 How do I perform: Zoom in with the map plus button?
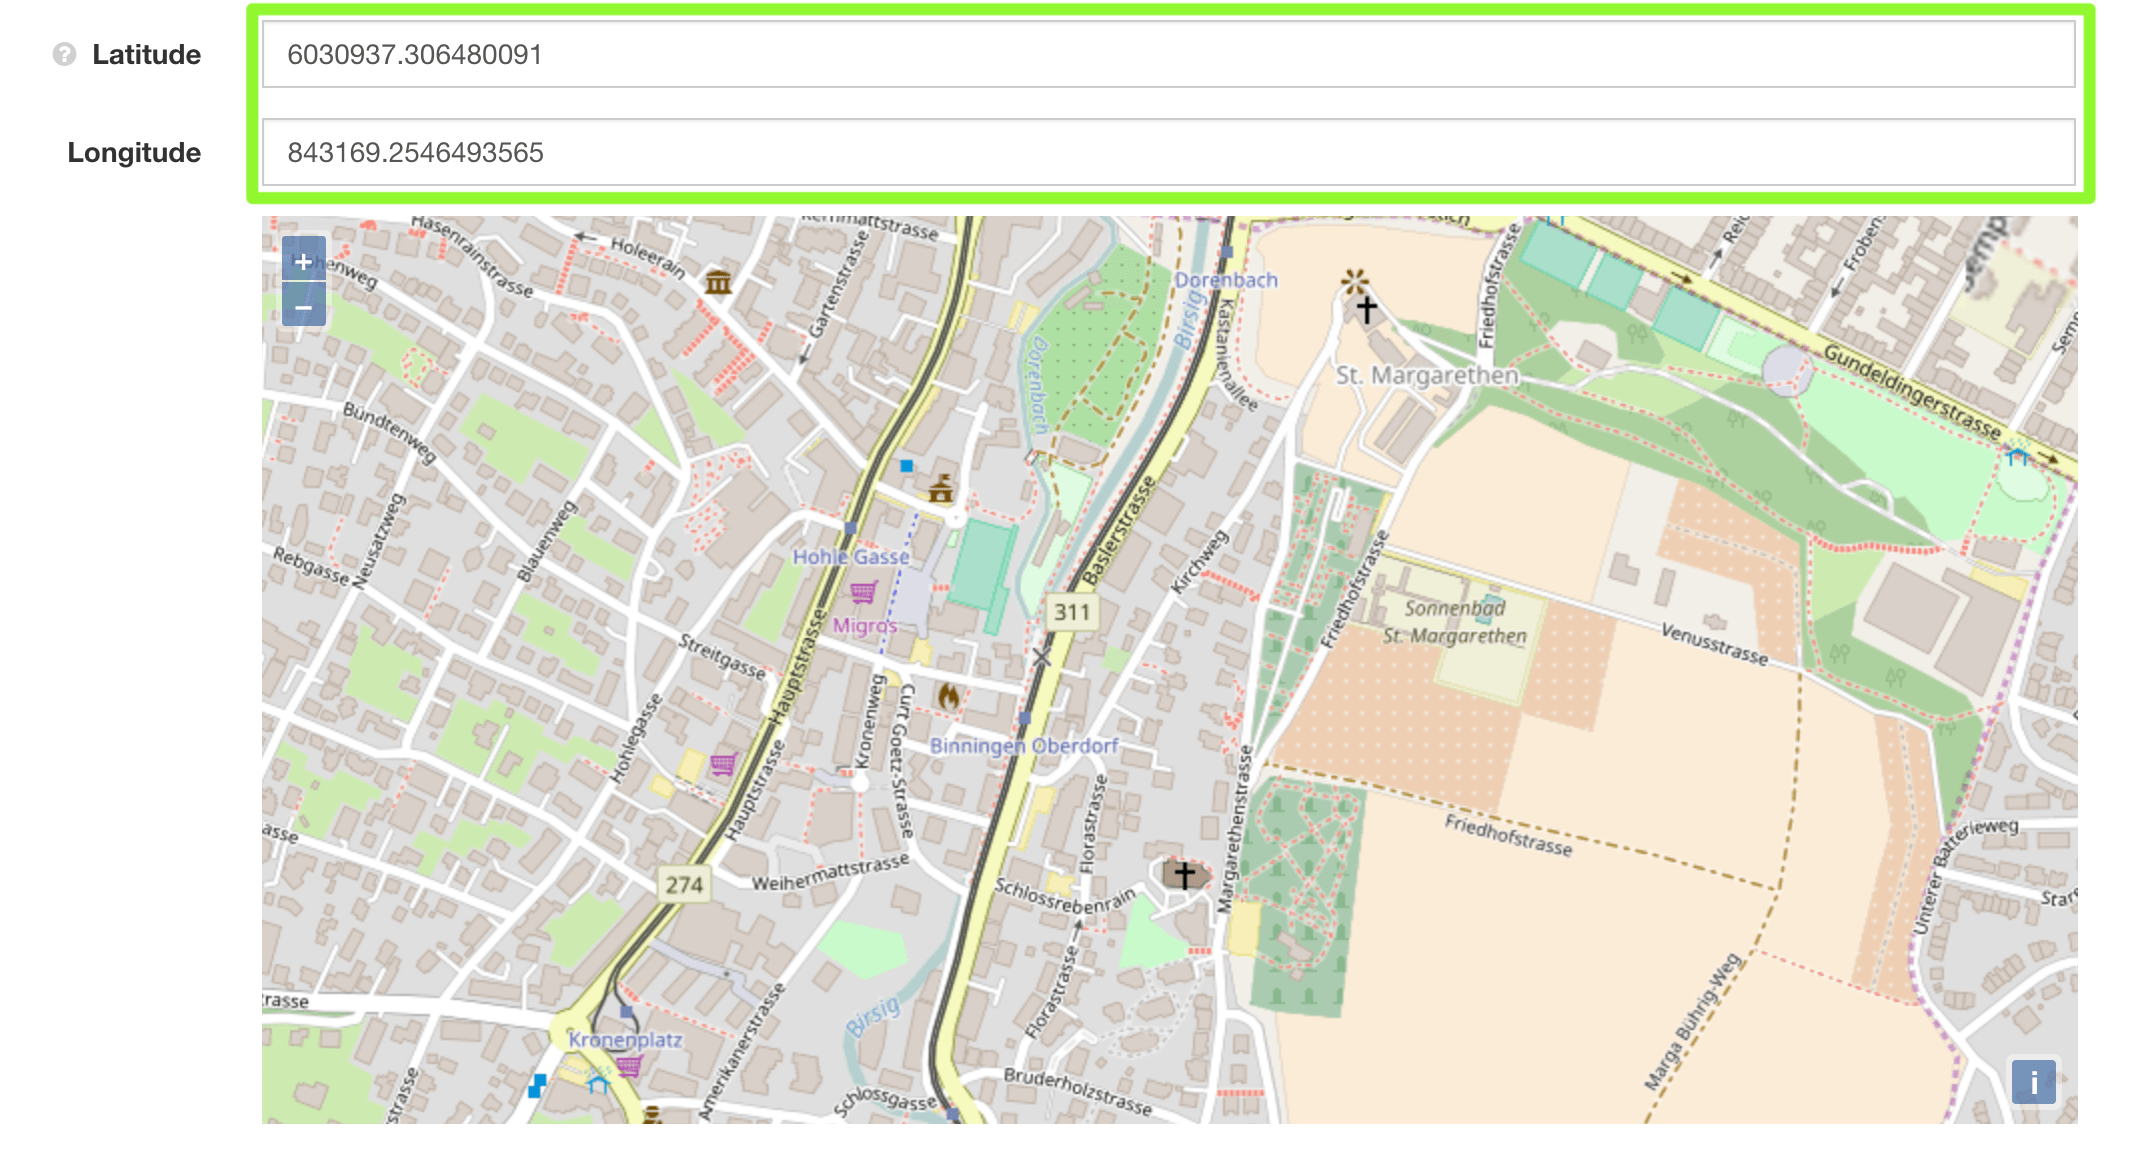click(x=303, y=261)
